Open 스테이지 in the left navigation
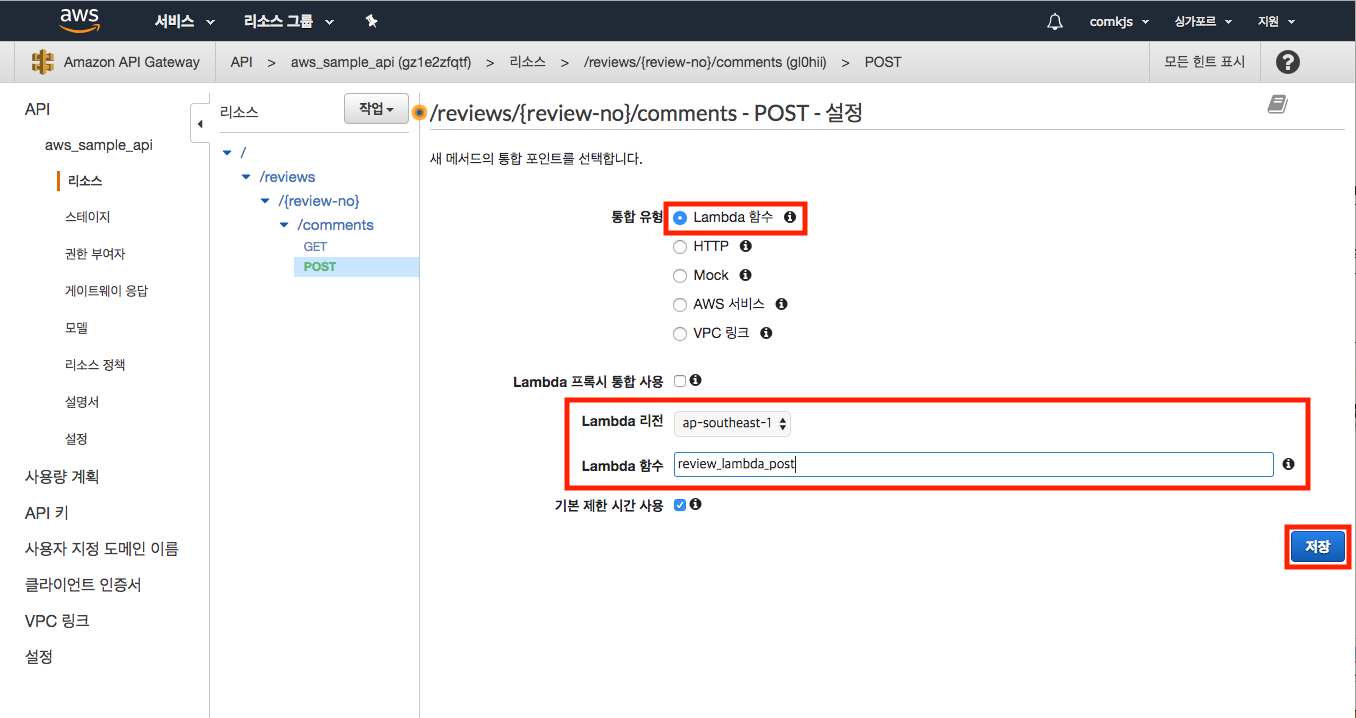The width and height of the screenshot is (1356, 718). click(x=87, y=217)
